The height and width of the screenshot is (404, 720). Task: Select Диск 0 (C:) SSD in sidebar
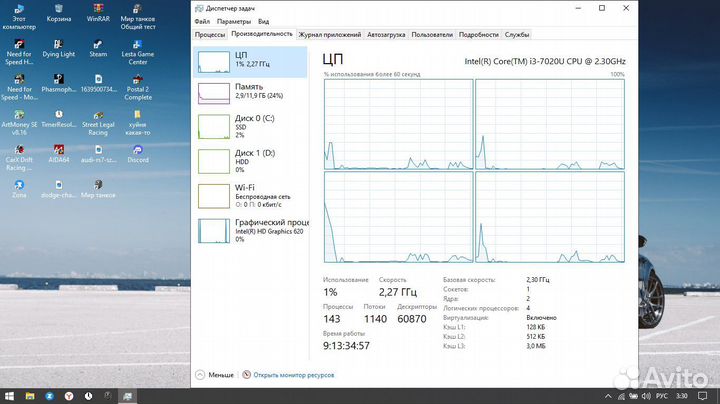click(x=251, y=126)
